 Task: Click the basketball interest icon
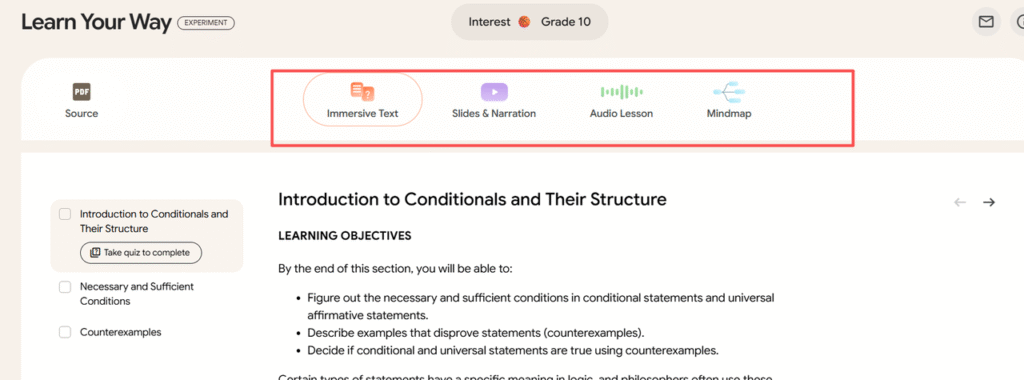(524, 22)
